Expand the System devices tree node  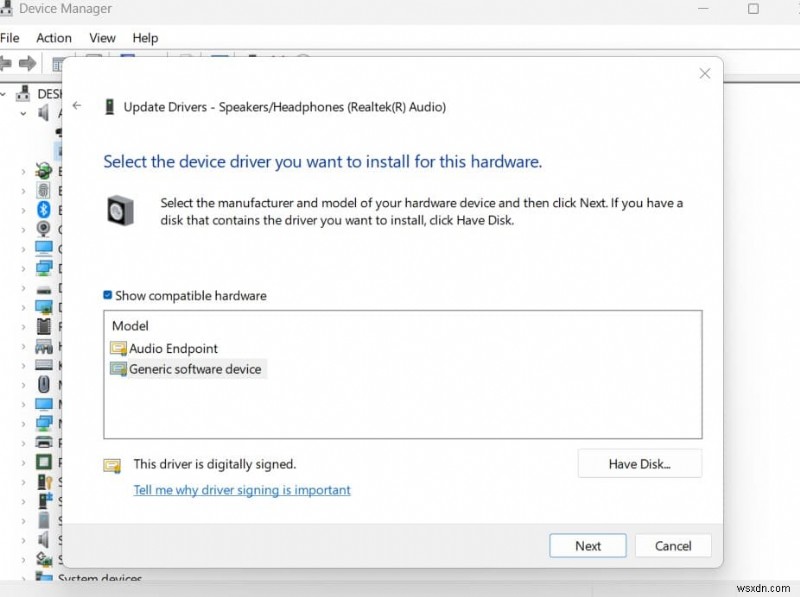click(22, 580)
